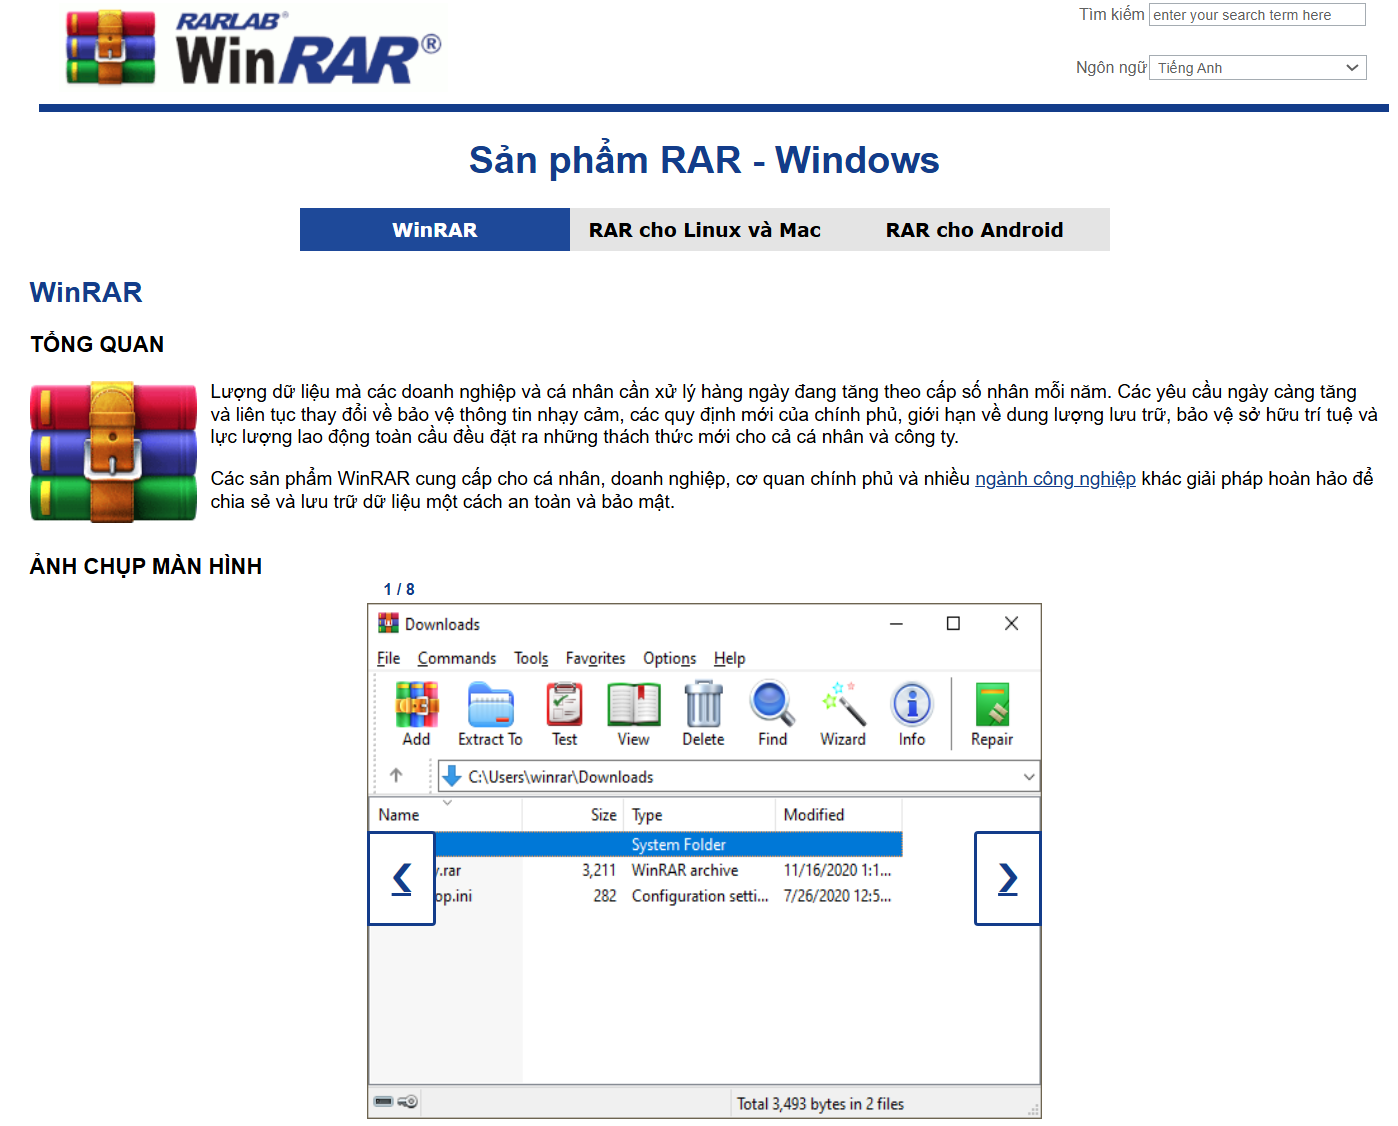Open the Tools menu
Viewport: 1398px width, 1126px height.
[531, 658]
